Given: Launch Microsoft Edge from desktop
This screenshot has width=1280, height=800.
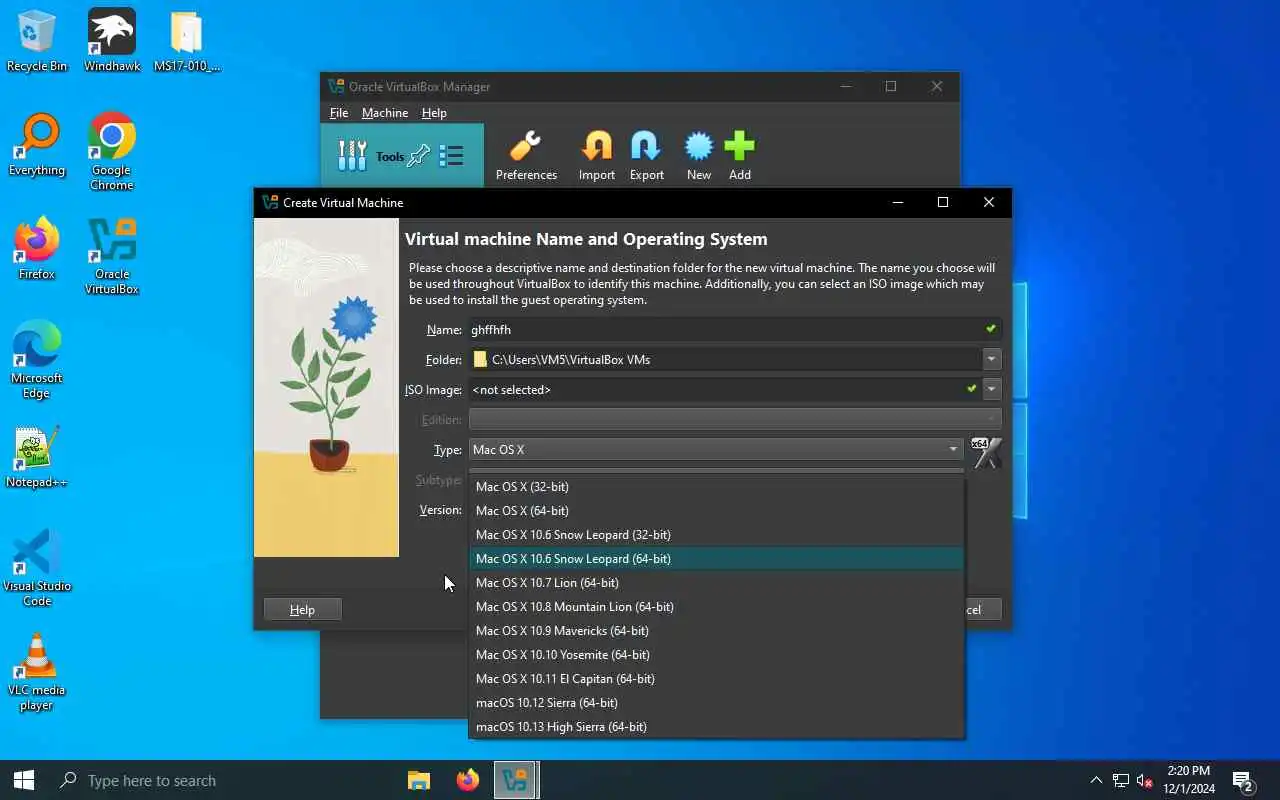Looking at the screenshot, I should (37, 360).
